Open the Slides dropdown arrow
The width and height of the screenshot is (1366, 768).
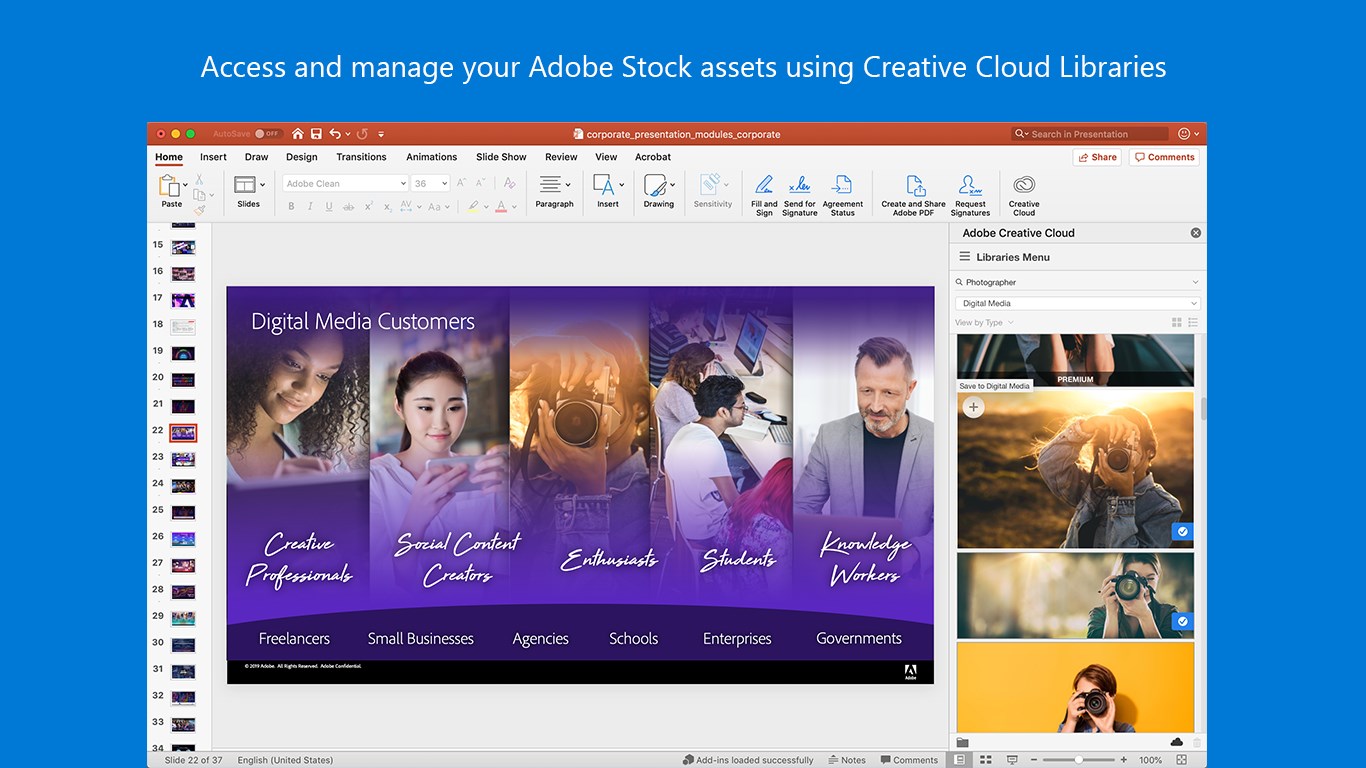[x=262, y=185]
